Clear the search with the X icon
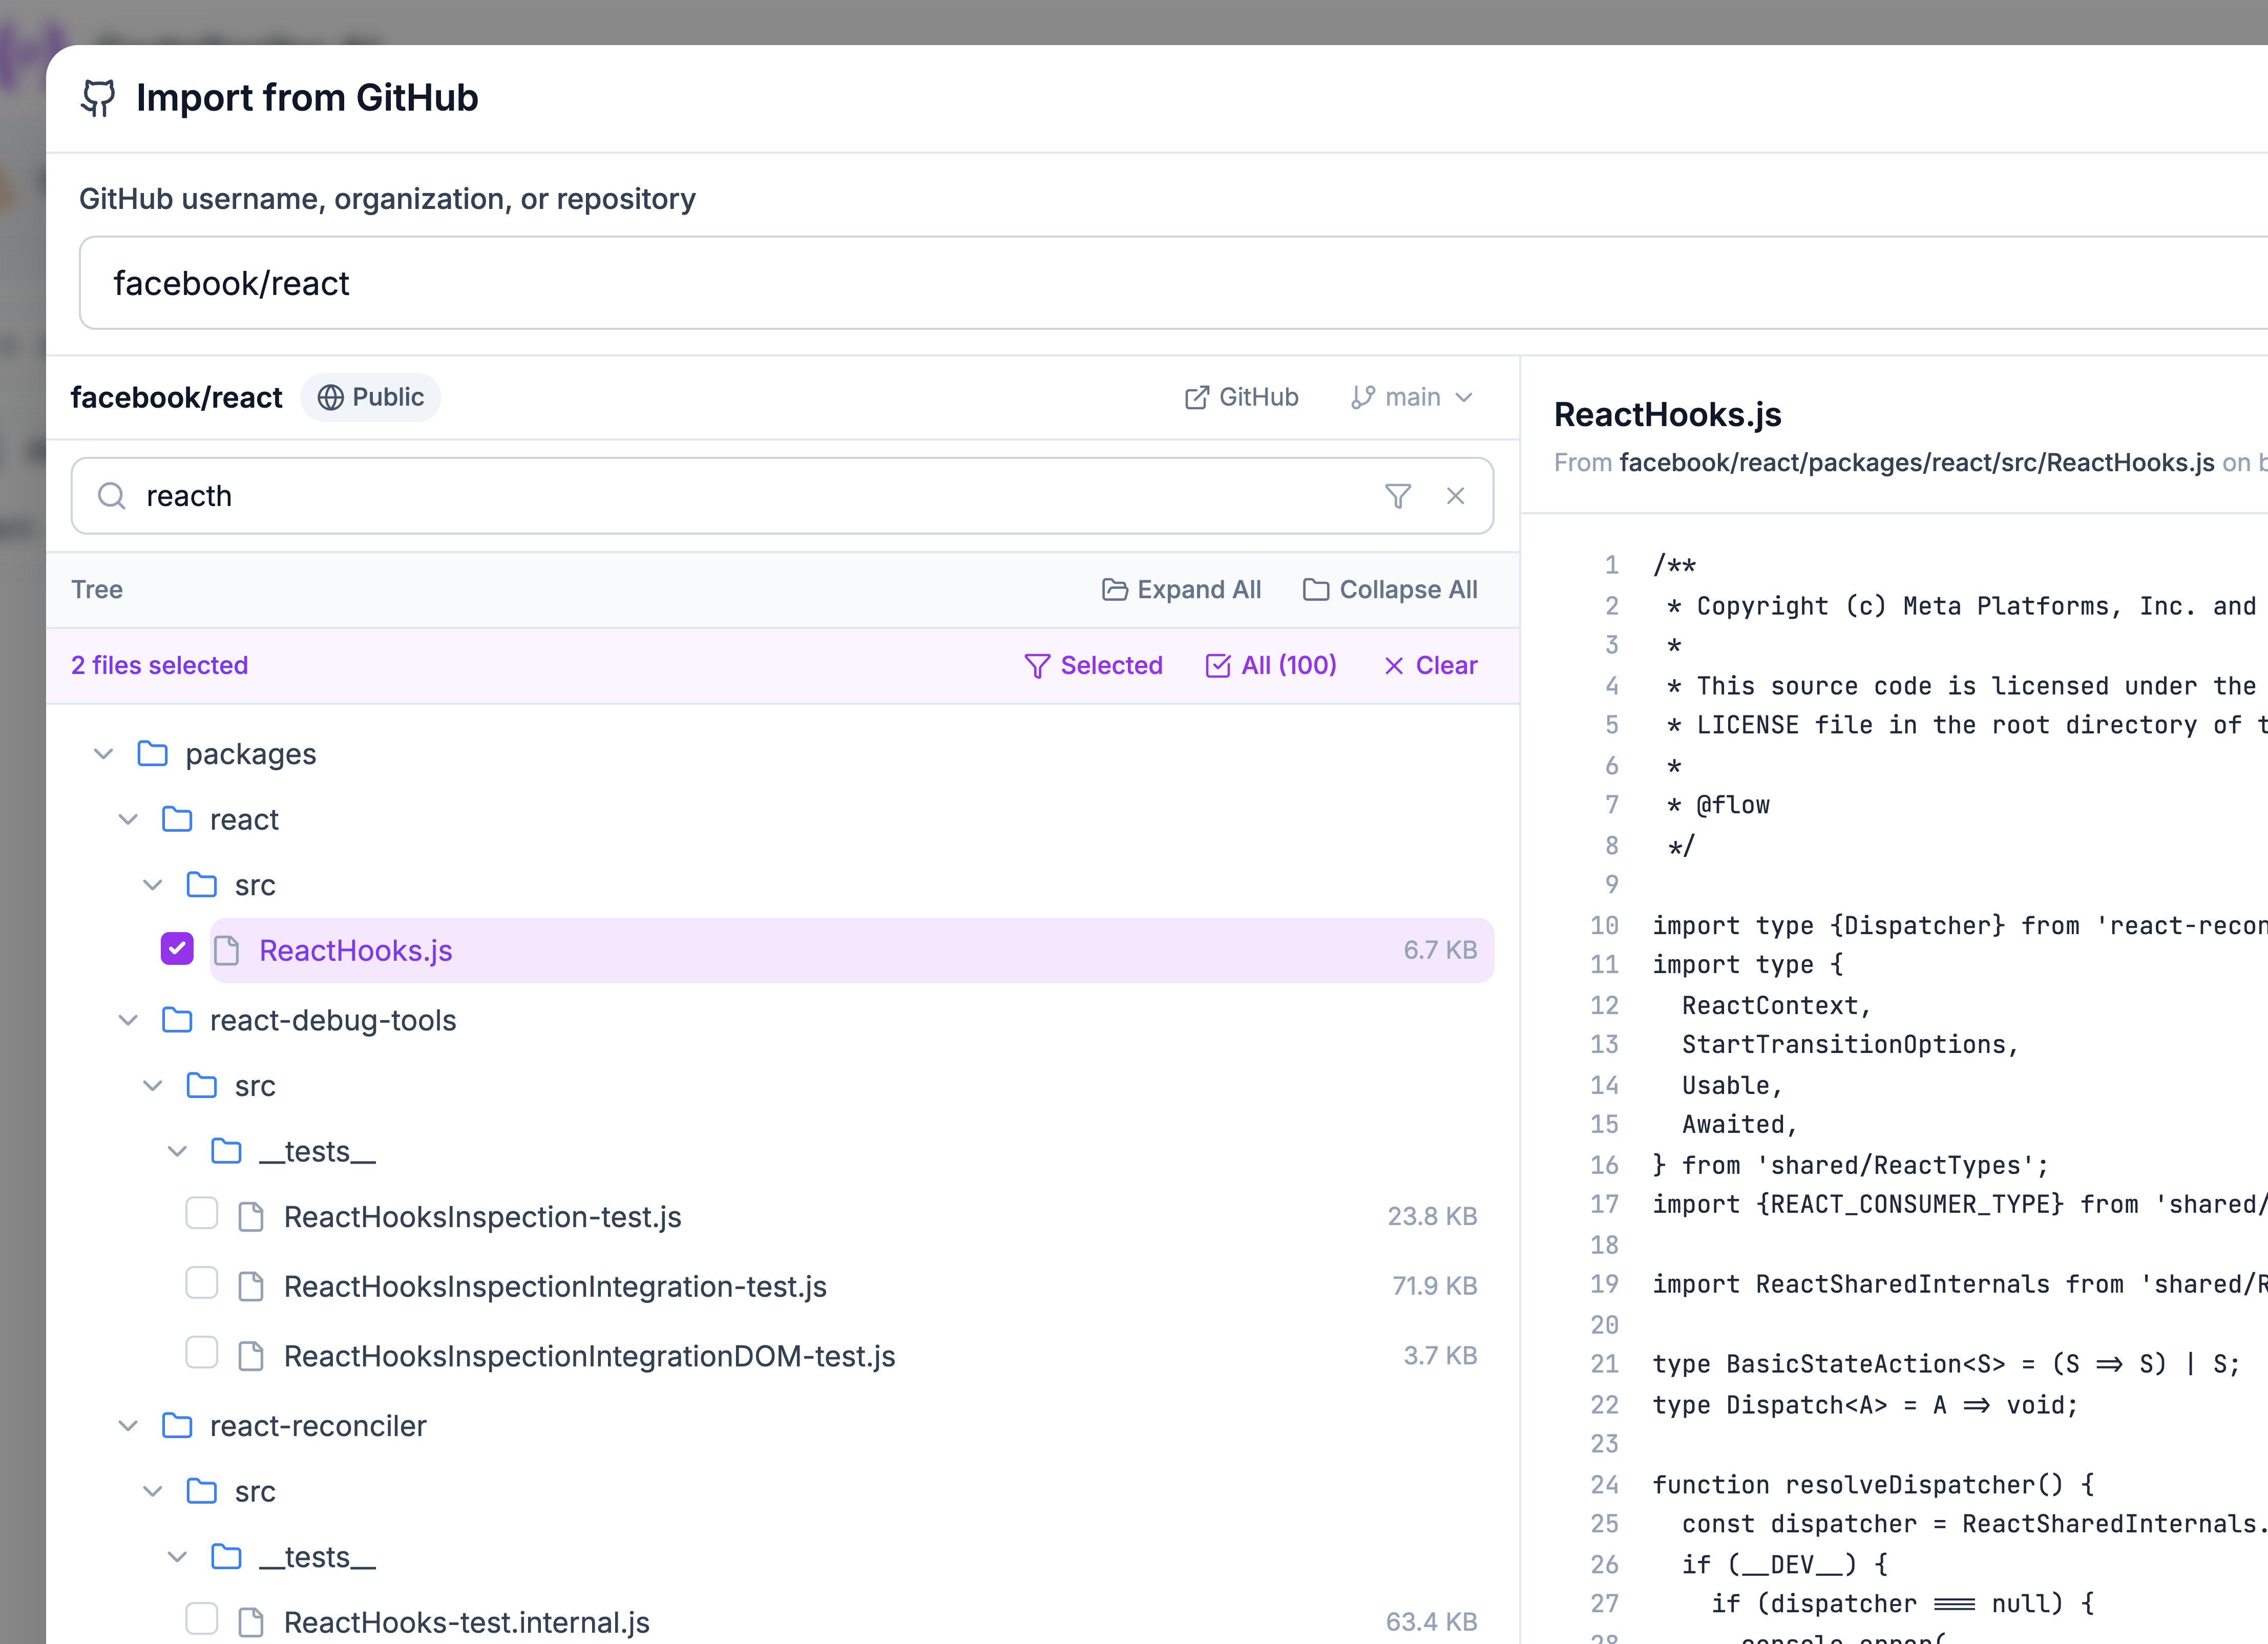The height and width of the screenshot is (1644, 2268). pyautogui.click(x=1455, y=495)
